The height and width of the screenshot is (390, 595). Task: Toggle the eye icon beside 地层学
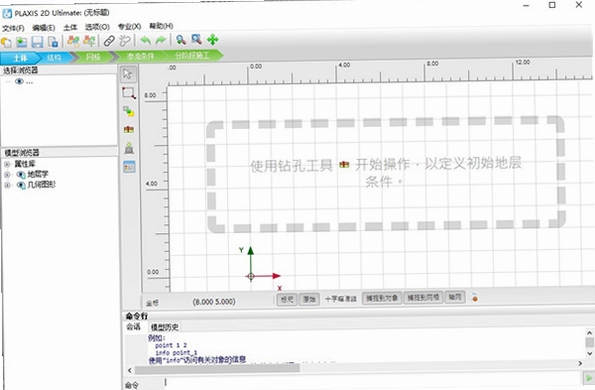tap(21, 175)
